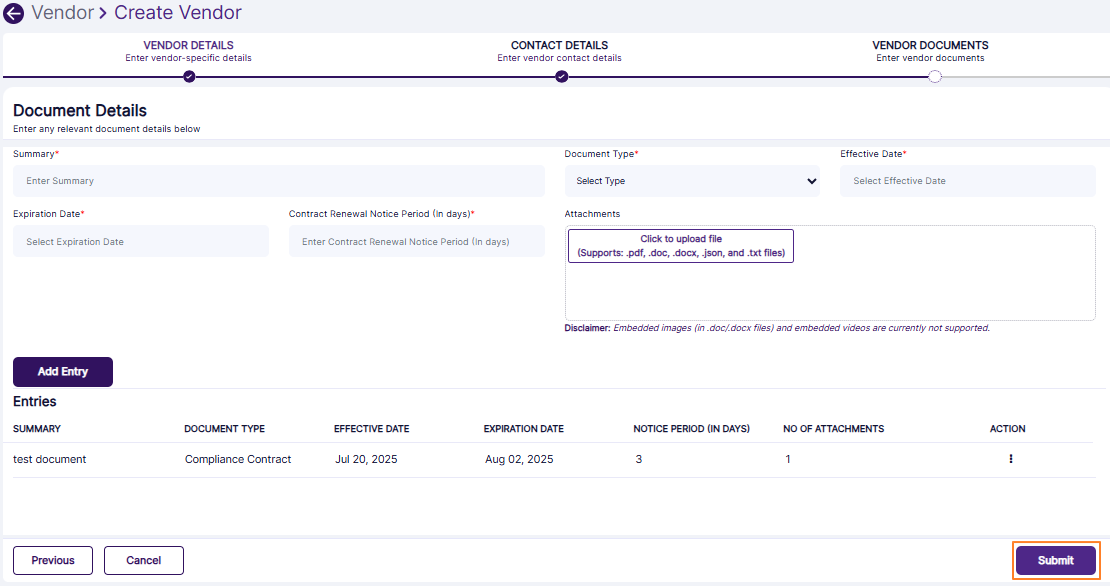This screenshot has height=586, width=1110.
Task: Click the Document Type dropdown chevron
Action: pyautogui.click(x=810, y=181)
